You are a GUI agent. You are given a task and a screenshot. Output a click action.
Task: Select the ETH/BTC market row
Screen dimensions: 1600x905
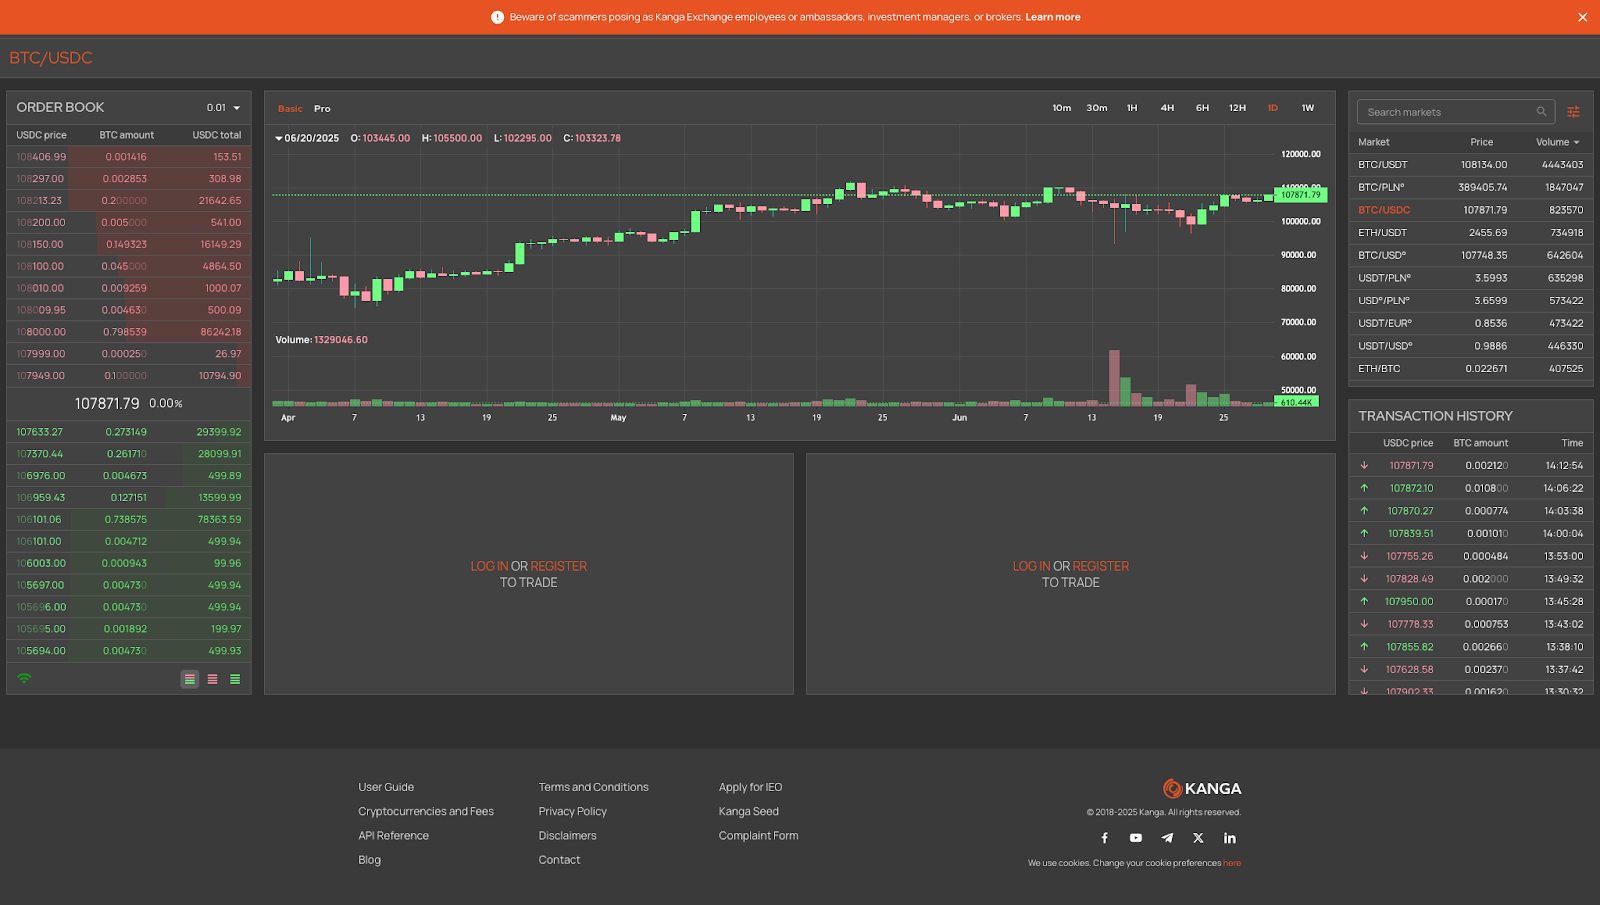tap(1470, 369)
